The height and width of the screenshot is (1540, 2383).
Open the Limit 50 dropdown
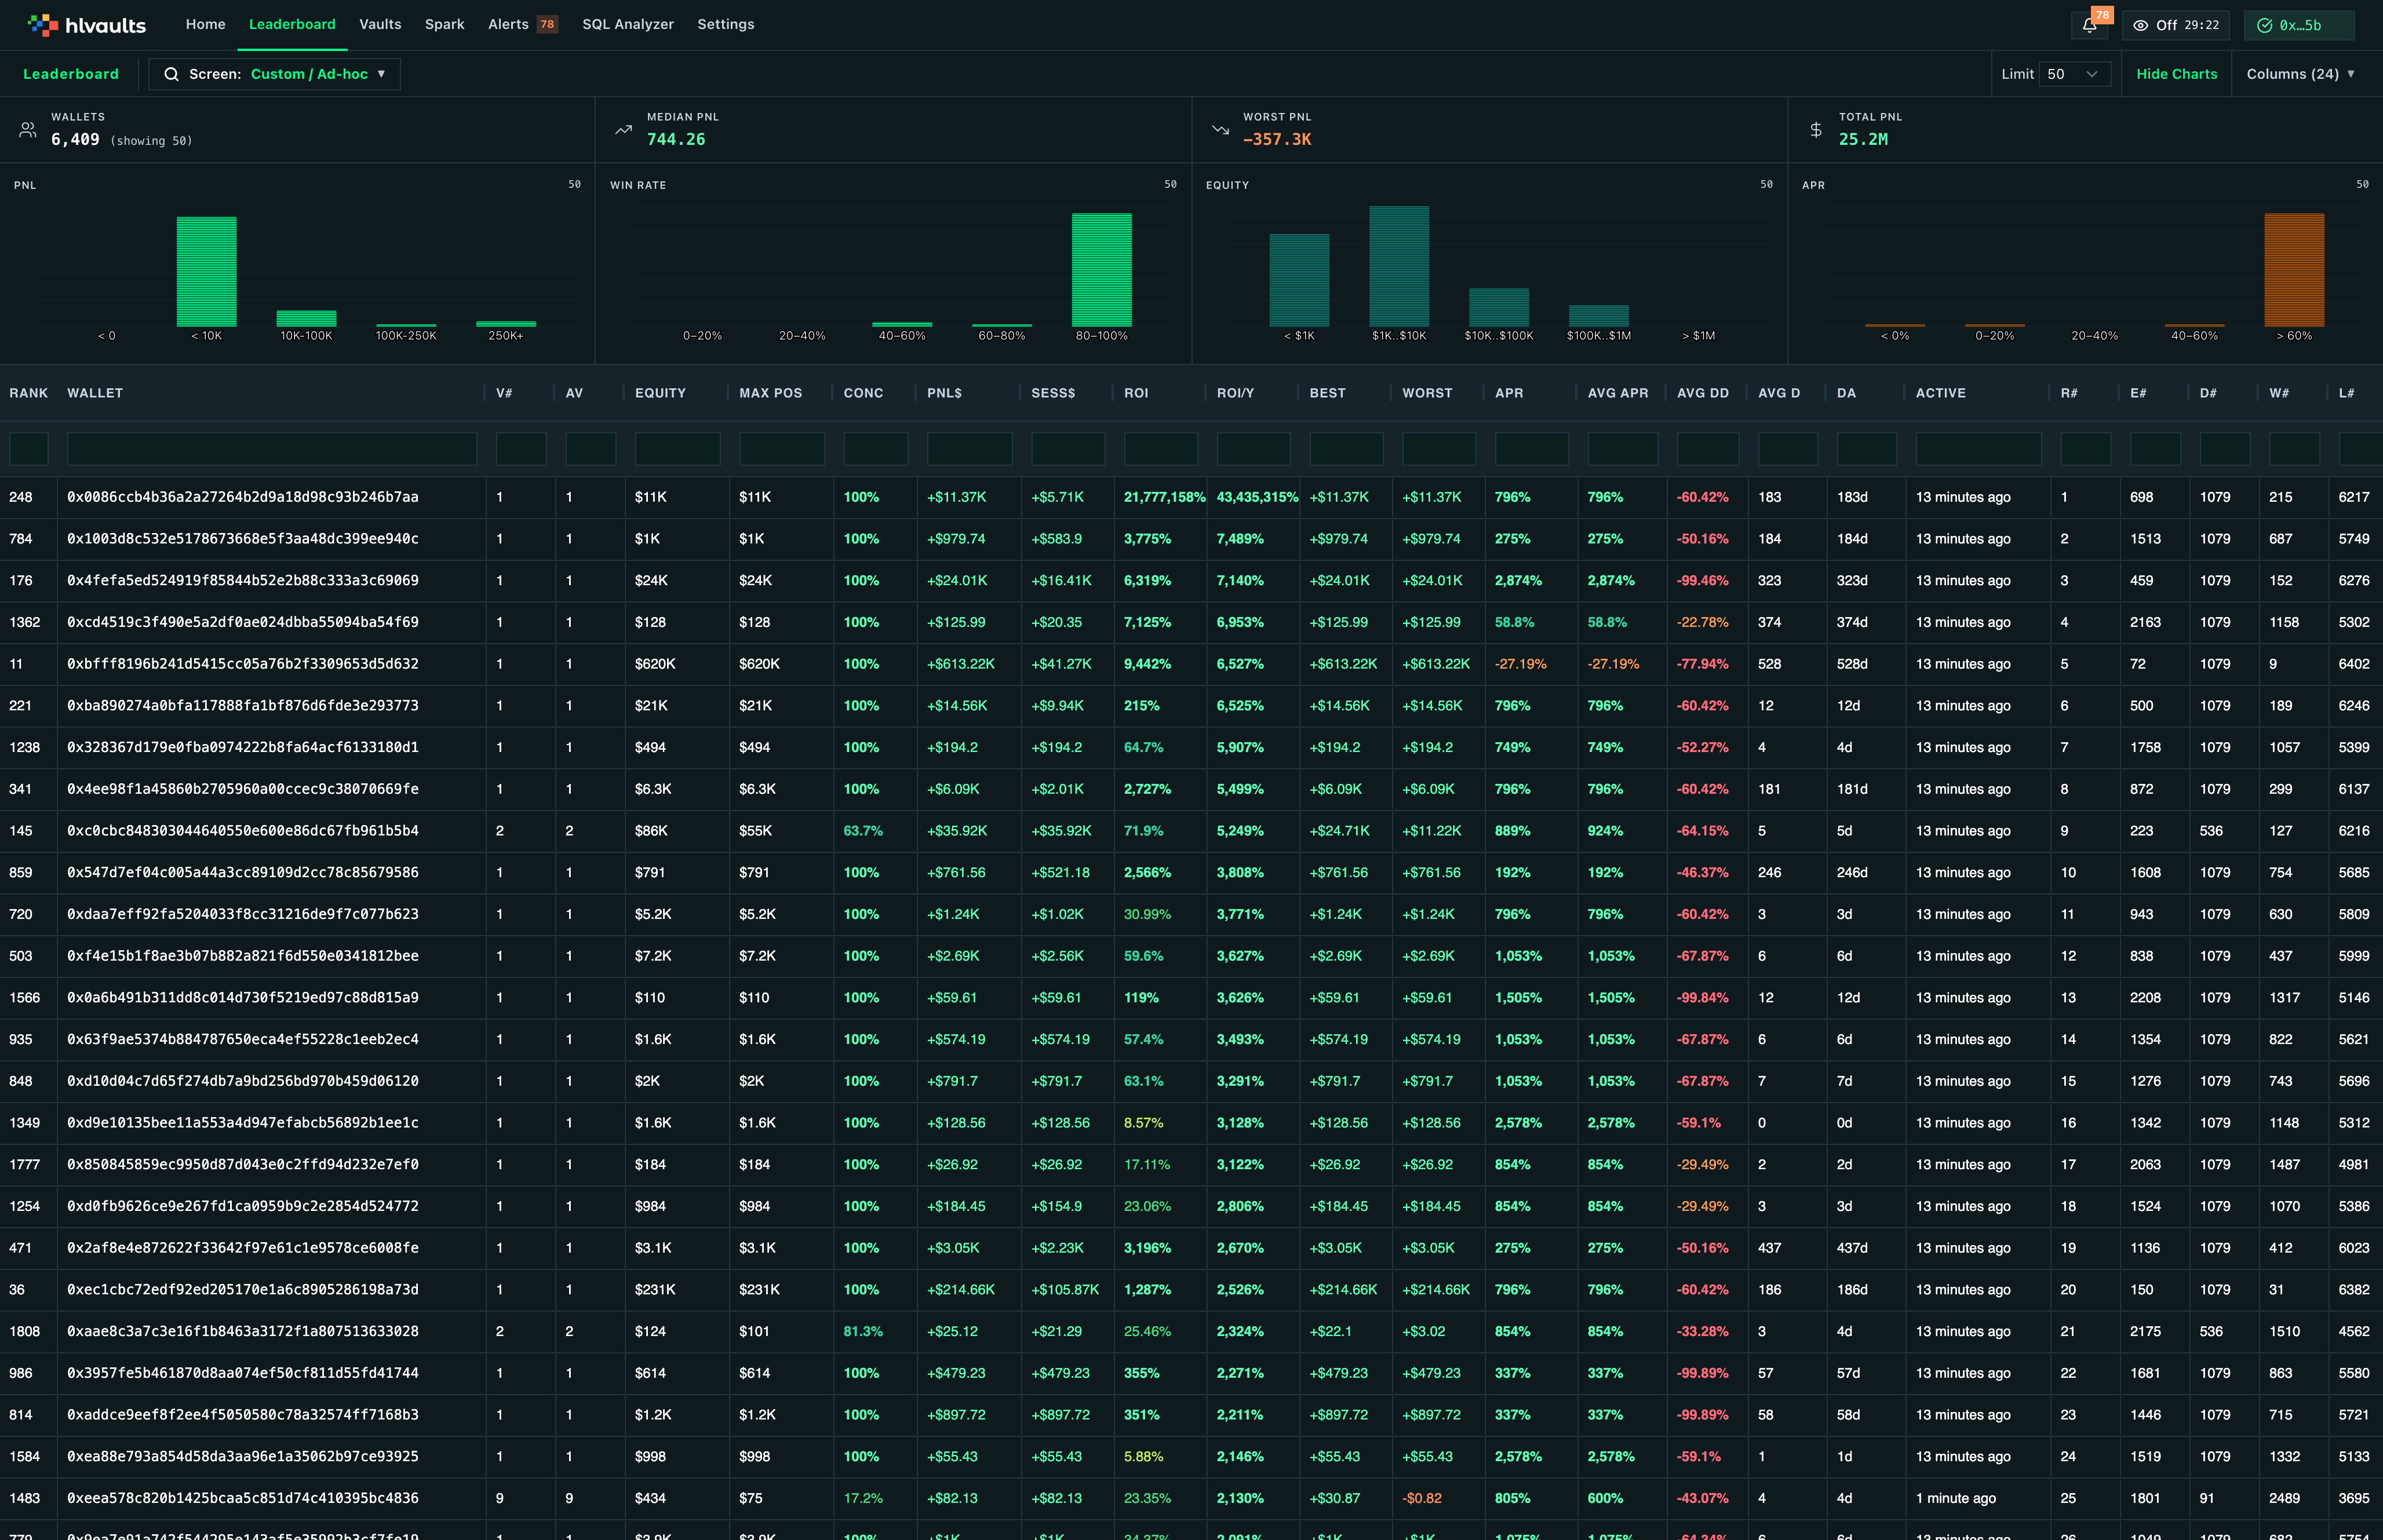[2074, 74]
